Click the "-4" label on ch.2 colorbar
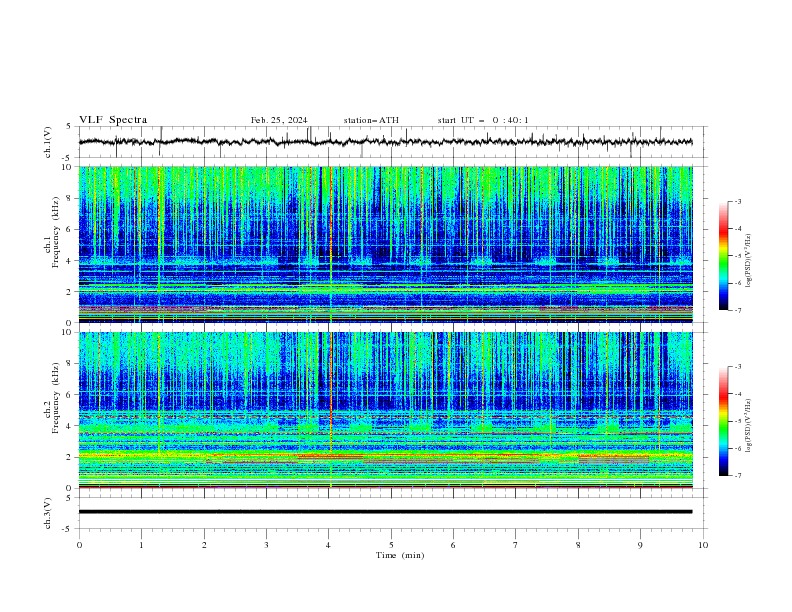Image resolution: width=792 pixels, height=612 pixels. 737,394
